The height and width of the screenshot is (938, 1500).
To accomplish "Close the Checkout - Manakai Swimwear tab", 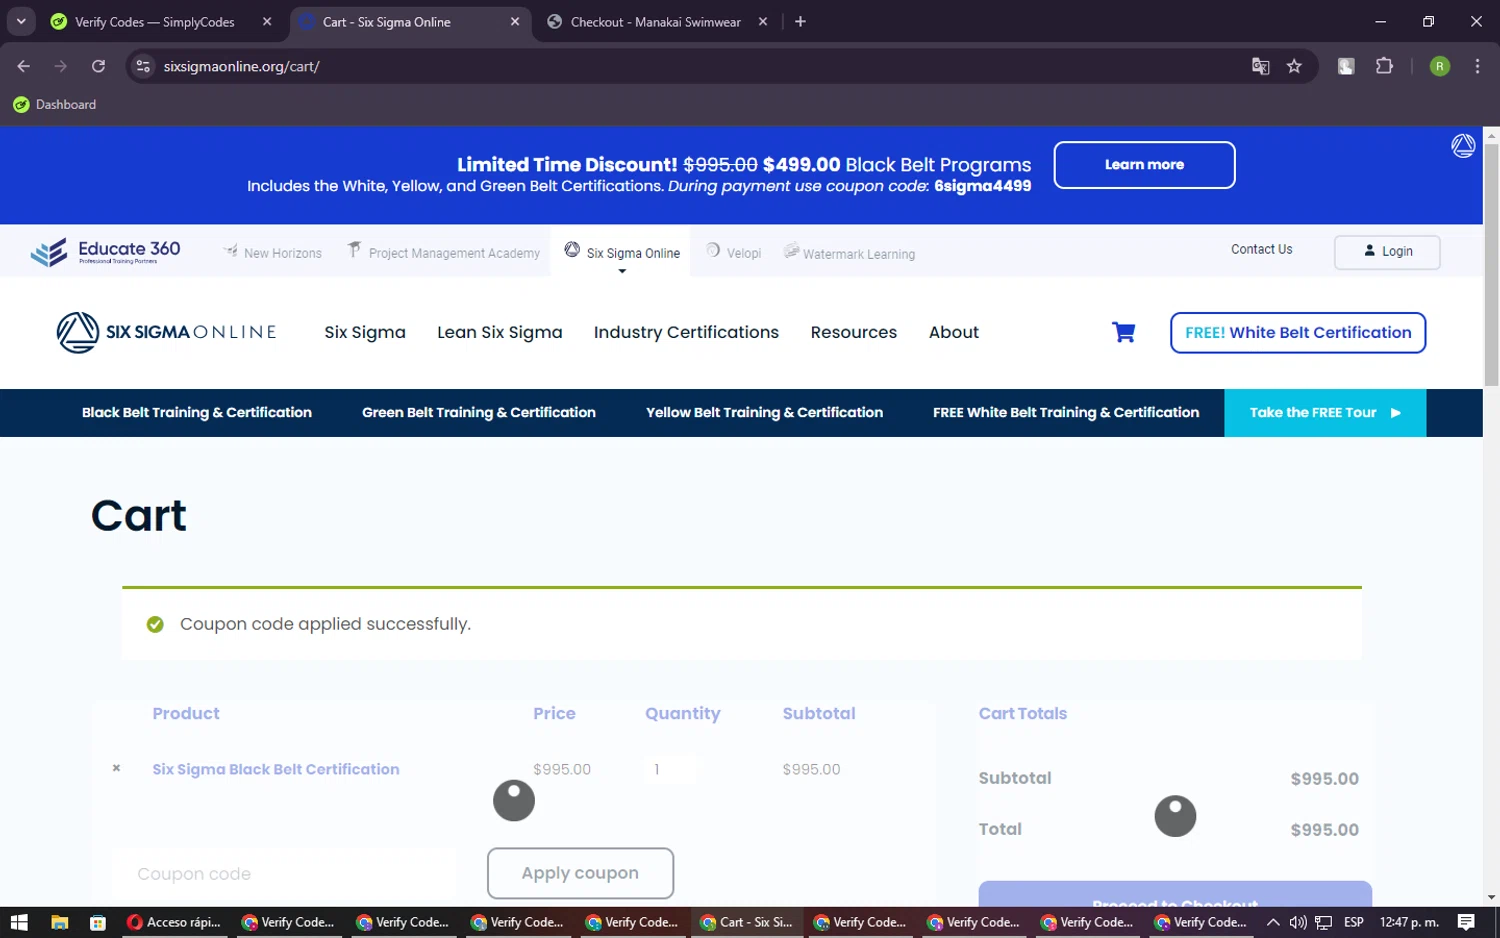I will point(763,22).
